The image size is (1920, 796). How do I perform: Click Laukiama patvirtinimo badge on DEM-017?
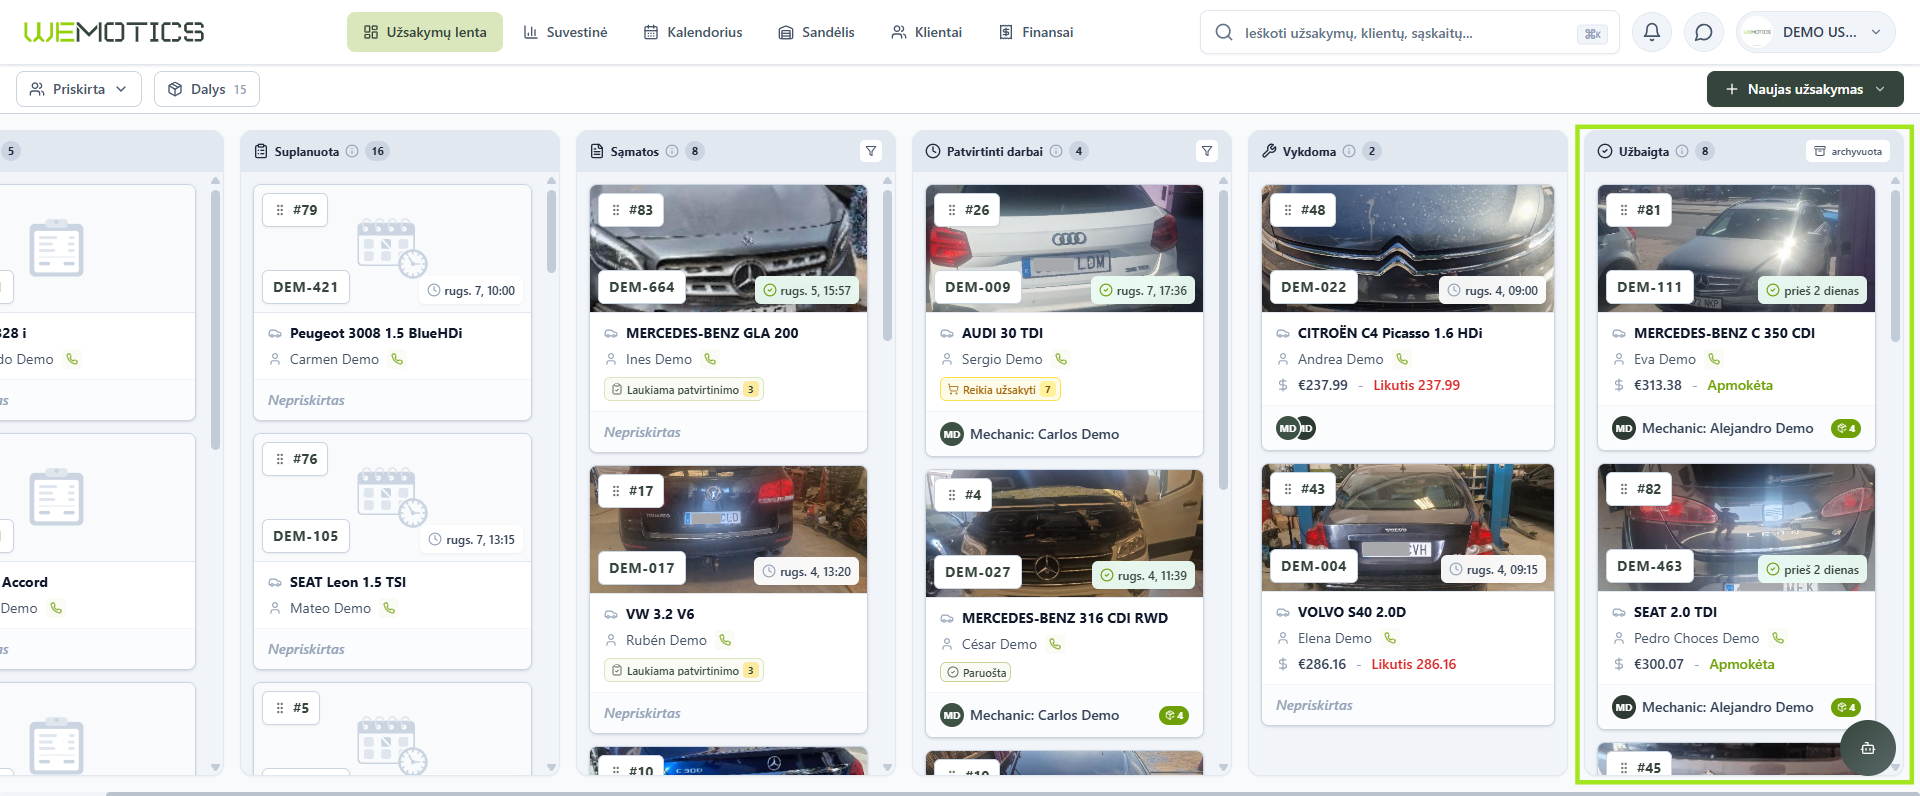pyautogui.click(x=684, y=671)
